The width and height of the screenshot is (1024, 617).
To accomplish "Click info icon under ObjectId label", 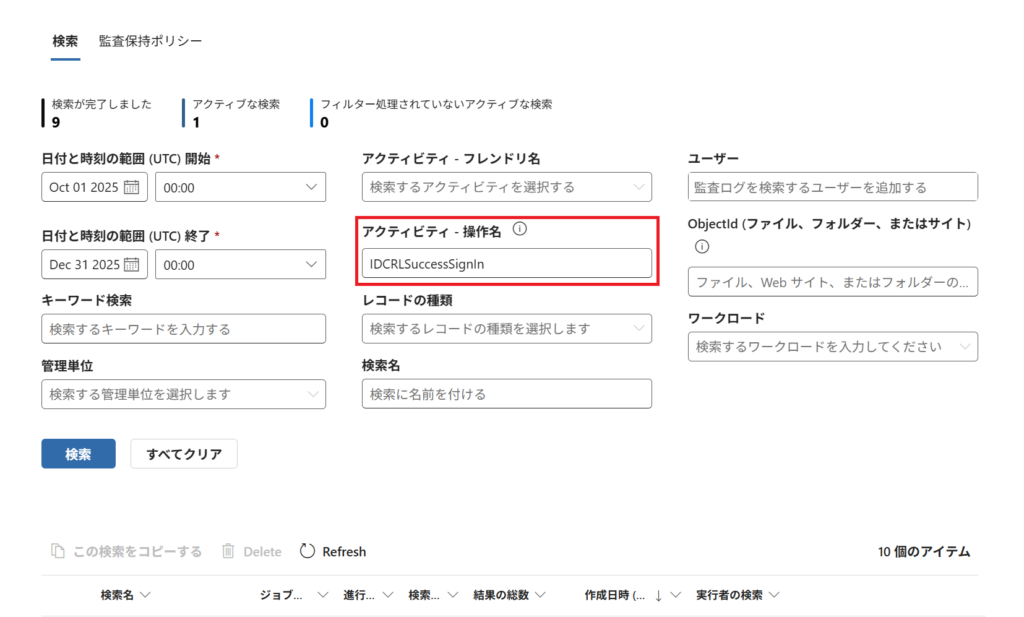I will point(701,246).
